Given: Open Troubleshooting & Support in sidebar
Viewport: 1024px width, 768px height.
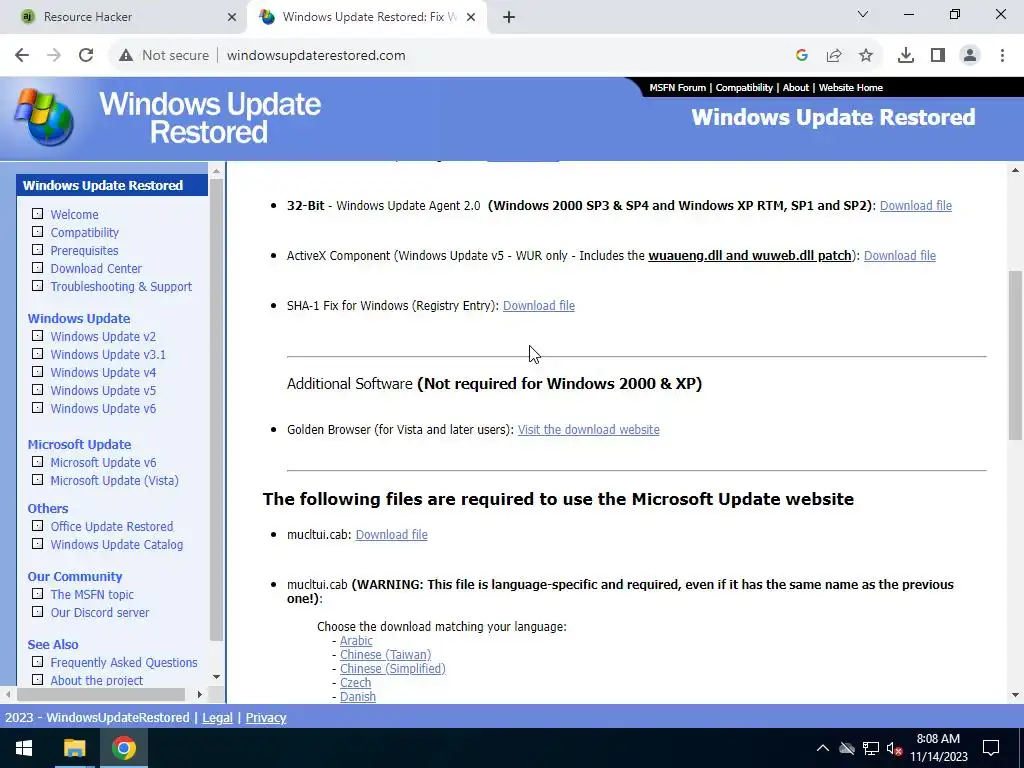Looking at the screenshot, I should 121,287.
